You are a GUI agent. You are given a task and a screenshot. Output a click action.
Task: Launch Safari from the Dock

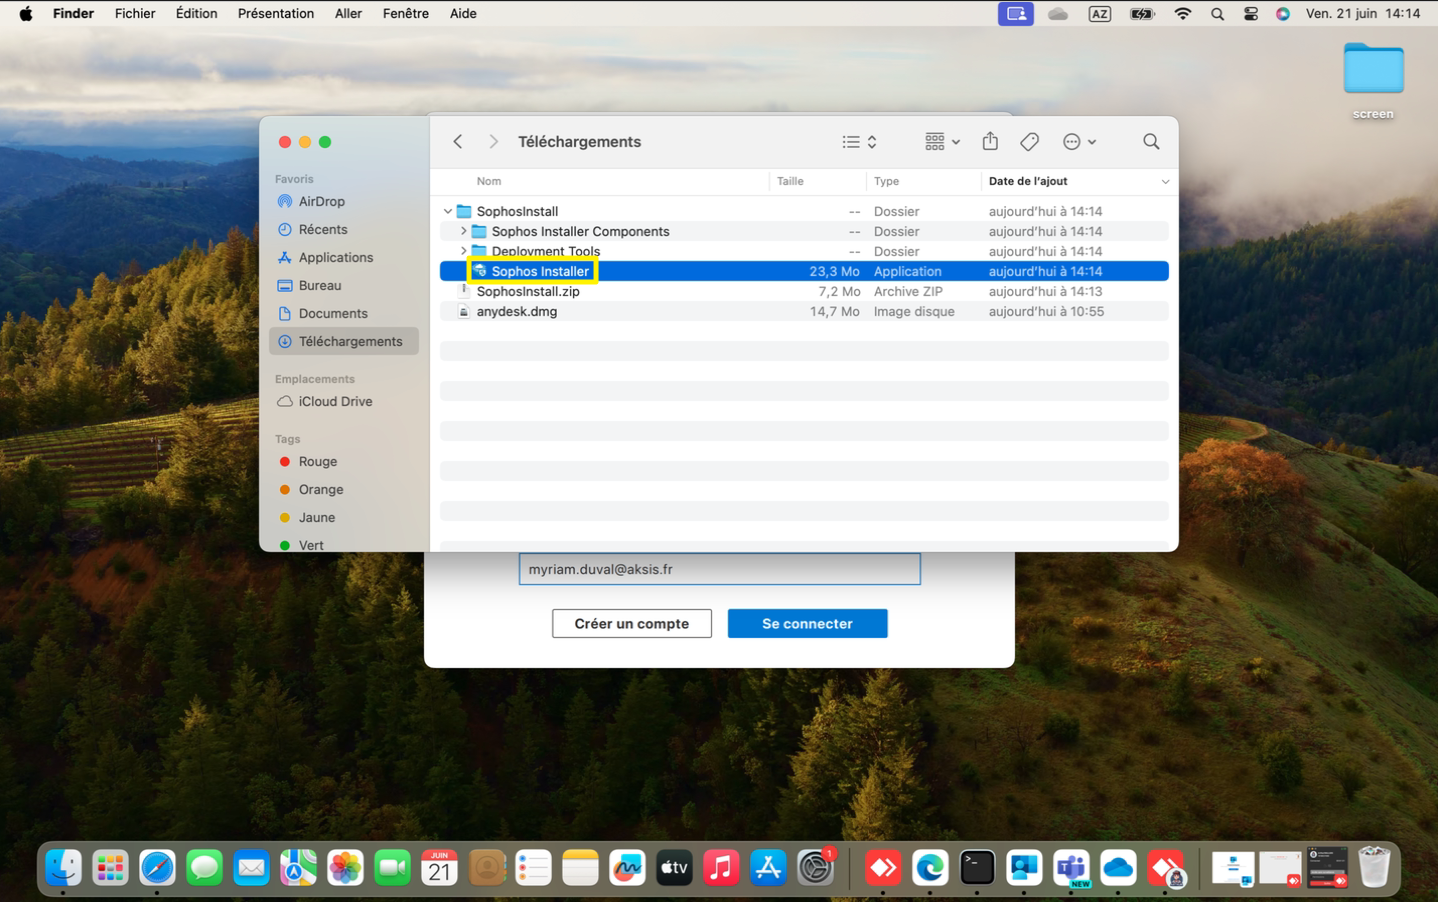click(157, 867)
